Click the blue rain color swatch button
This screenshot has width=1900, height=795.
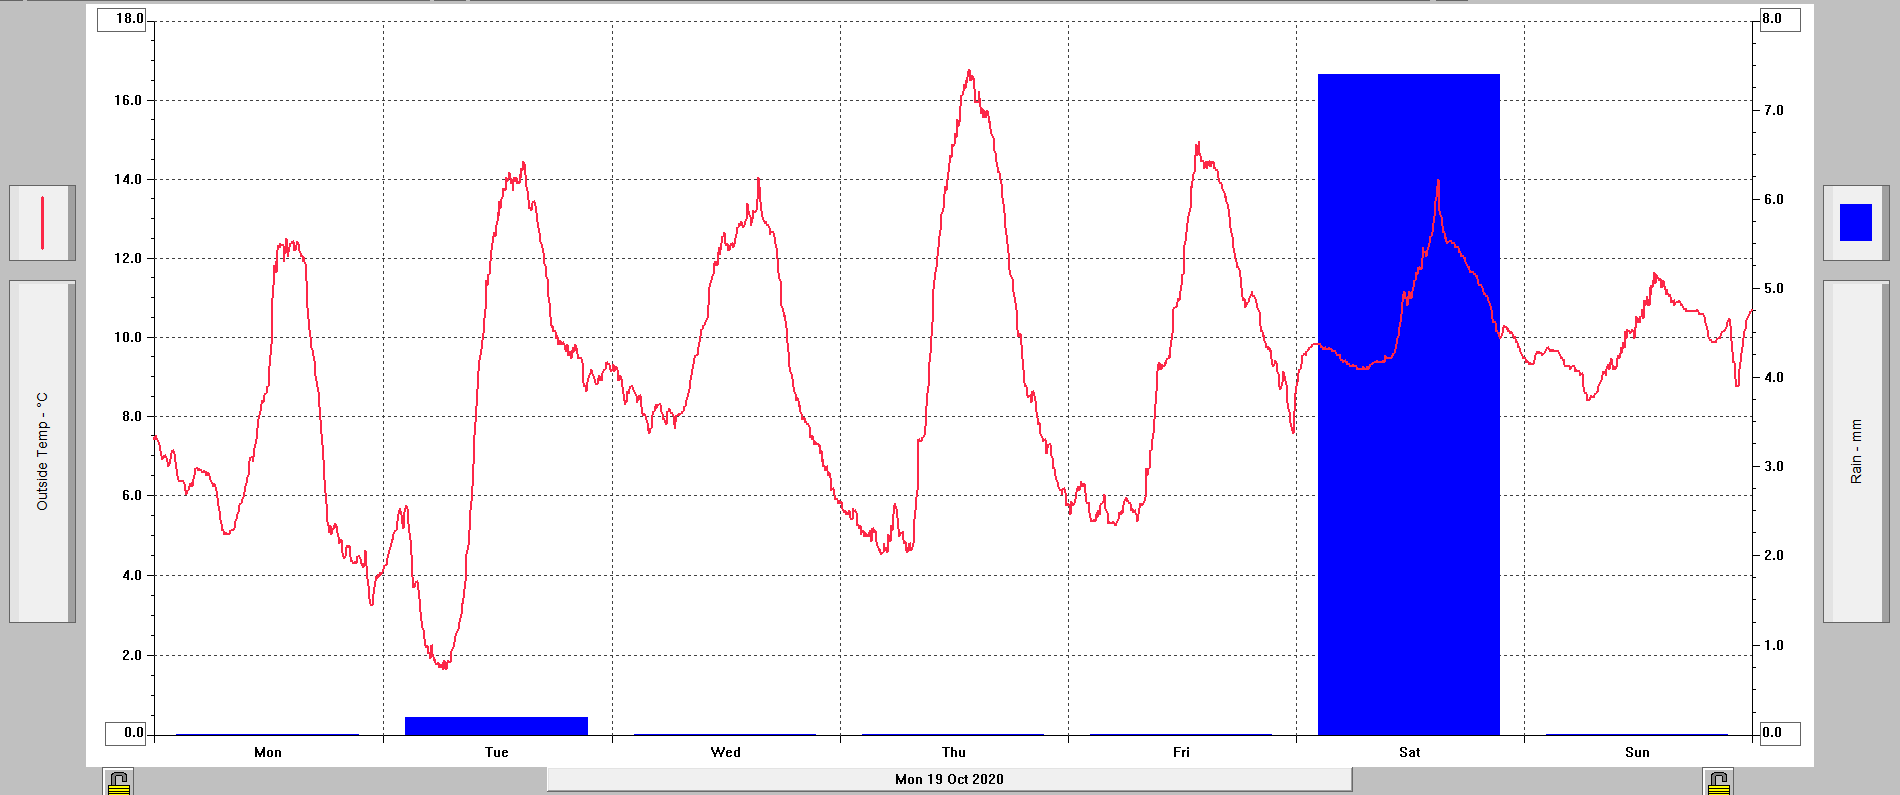coord(1855,222)
